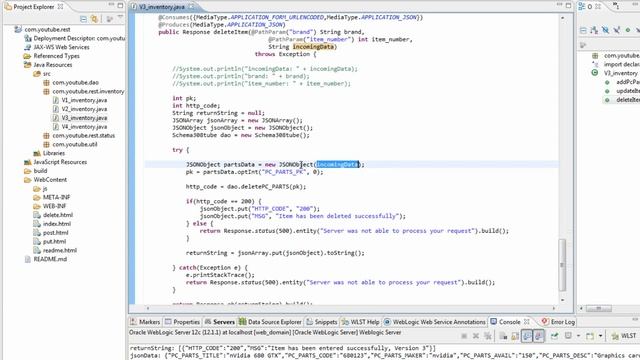Click the Clear Console icon
The width and height of the screenshot is (640, 360).
coord(503,336)
